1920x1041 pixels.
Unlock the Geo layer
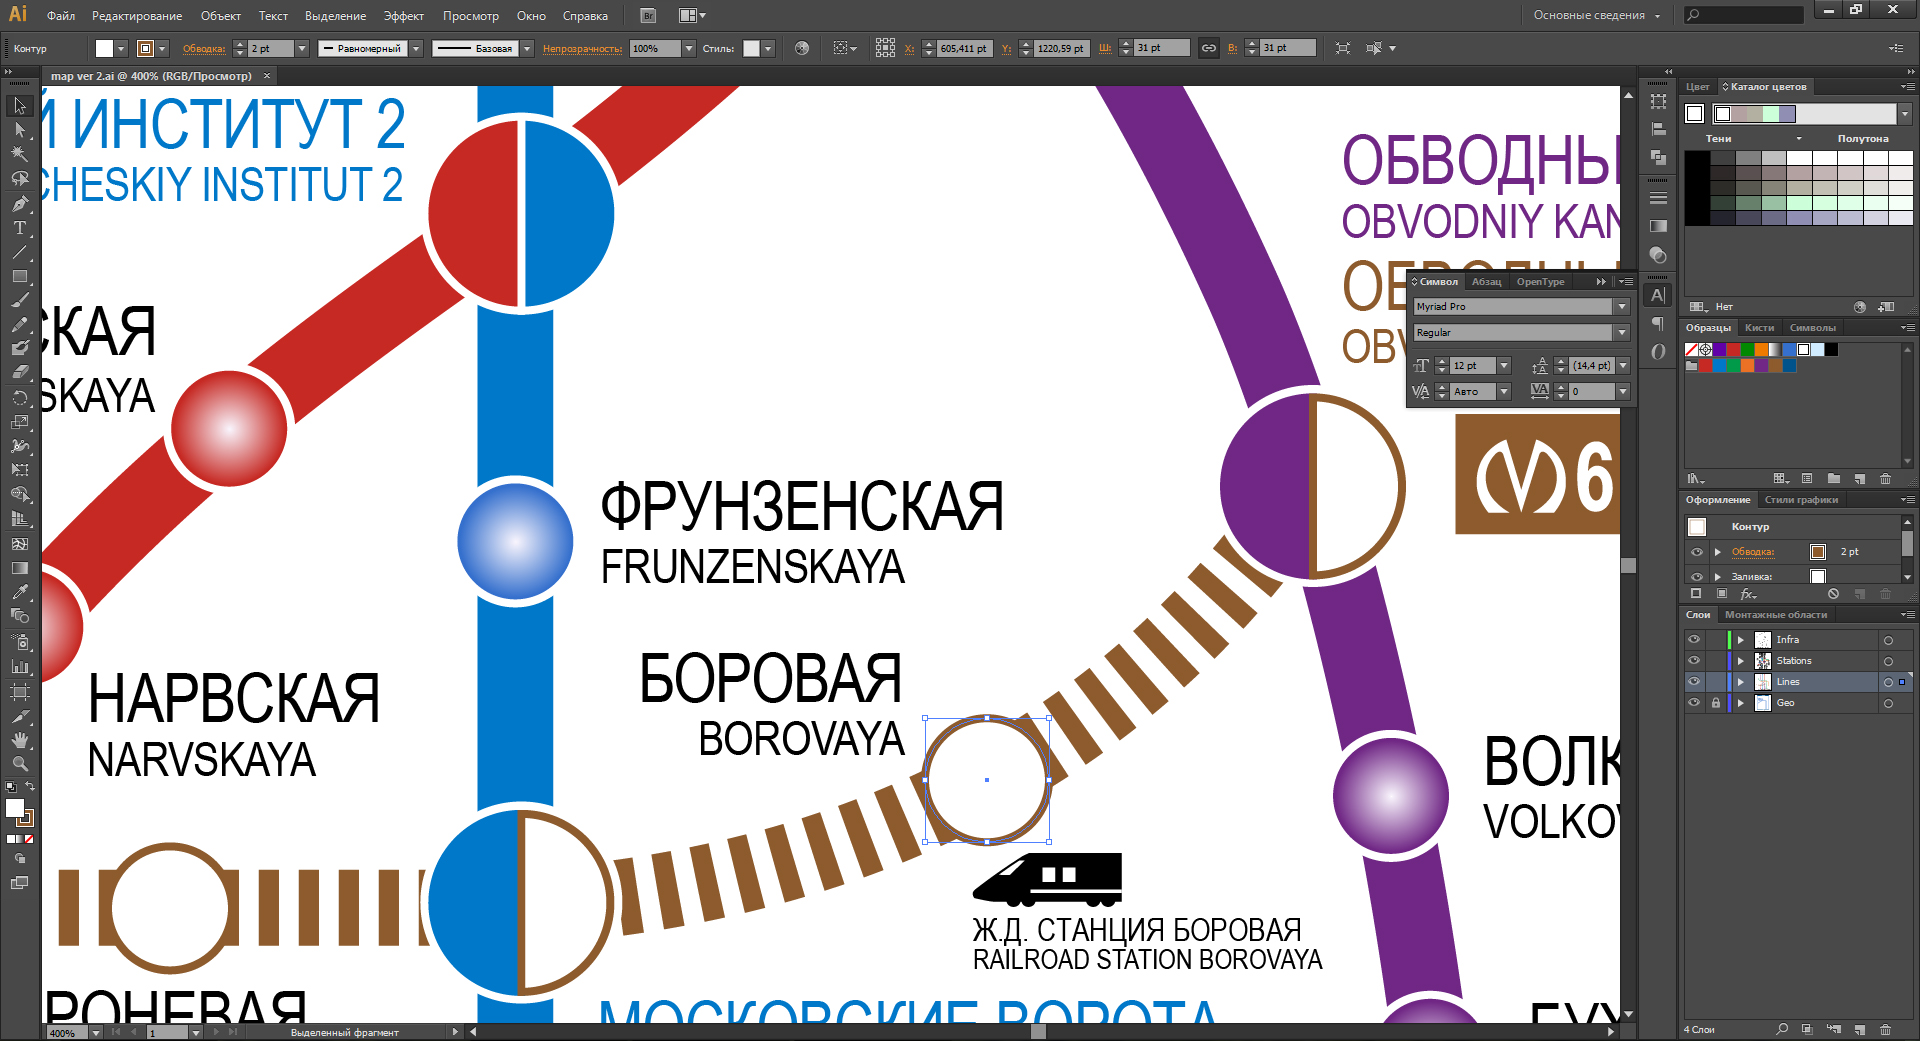click(1716, 703)
